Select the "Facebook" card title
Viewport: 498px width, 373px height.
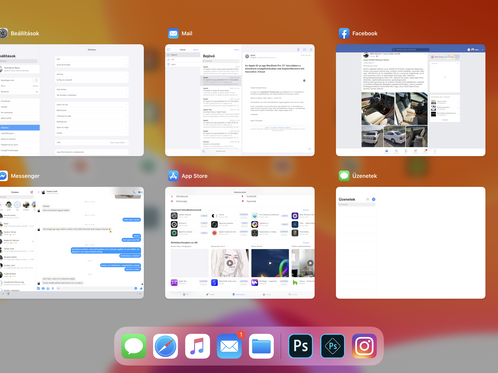[365, 33]
